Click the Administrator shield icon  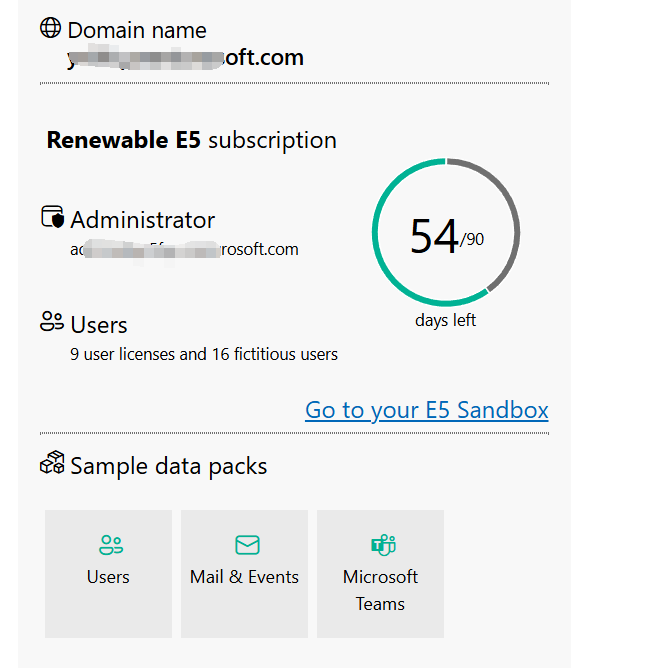tap(52, 217)
